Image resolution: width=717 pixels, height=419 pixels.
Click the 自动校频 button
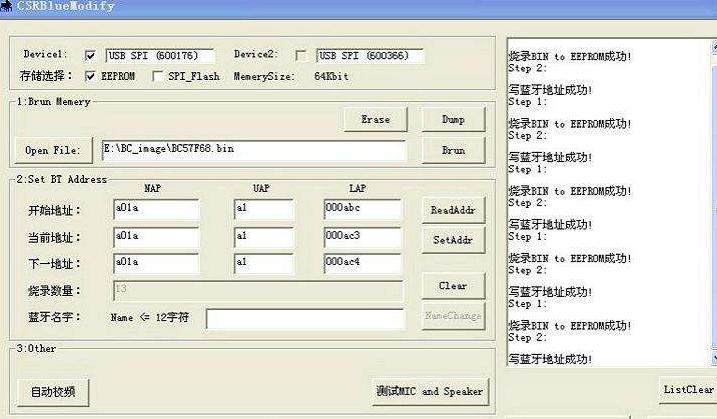(x=53, y=392)
